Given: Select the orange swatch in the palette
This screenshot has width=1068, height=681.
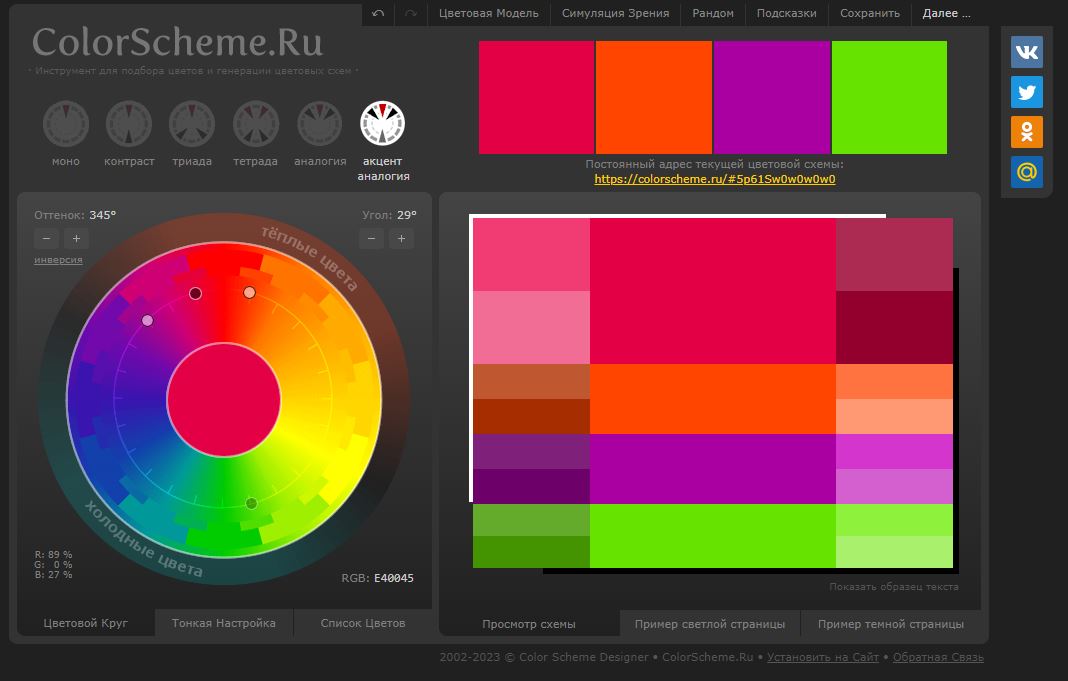Looking at the screenshot, I should [x=654, y=95].
